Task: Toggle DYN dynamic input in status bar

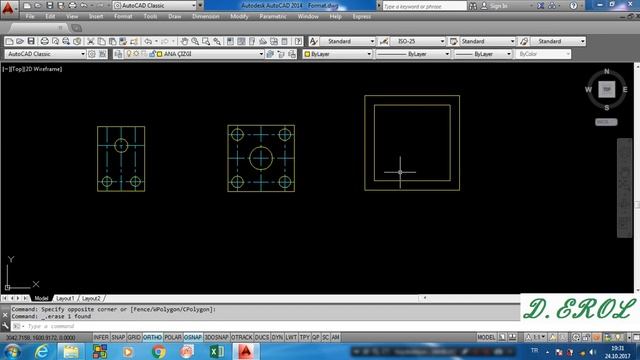Action: coord(277,338)
